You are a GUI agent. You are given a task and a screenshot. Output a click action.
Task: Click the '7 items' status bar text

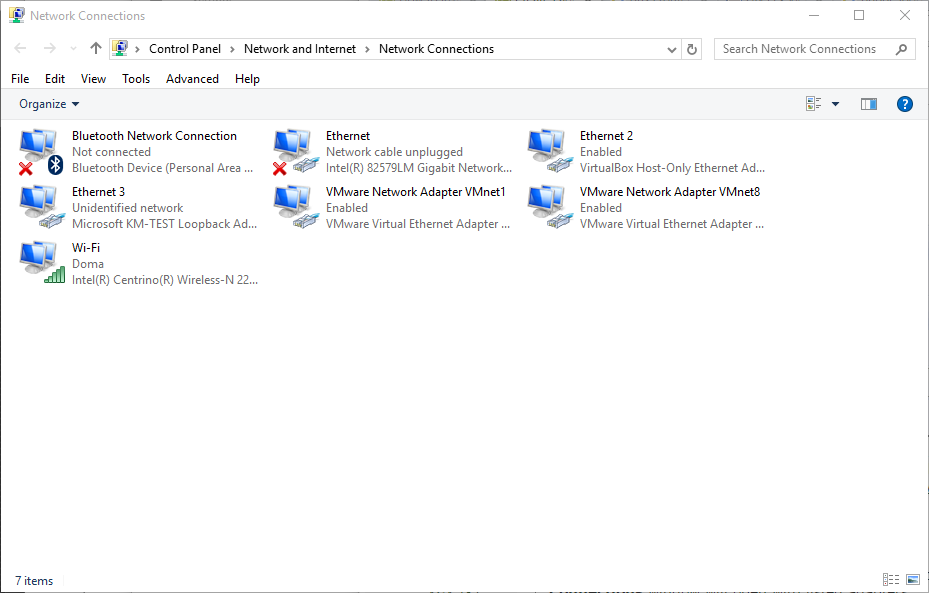click(x=34, y=581)
